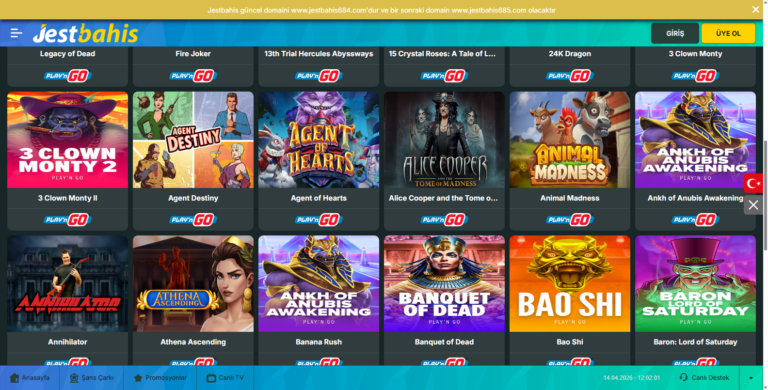Click Play'n GO logo under Fire Joker
The width and height of the screenshot is (768, 390).
193,76
